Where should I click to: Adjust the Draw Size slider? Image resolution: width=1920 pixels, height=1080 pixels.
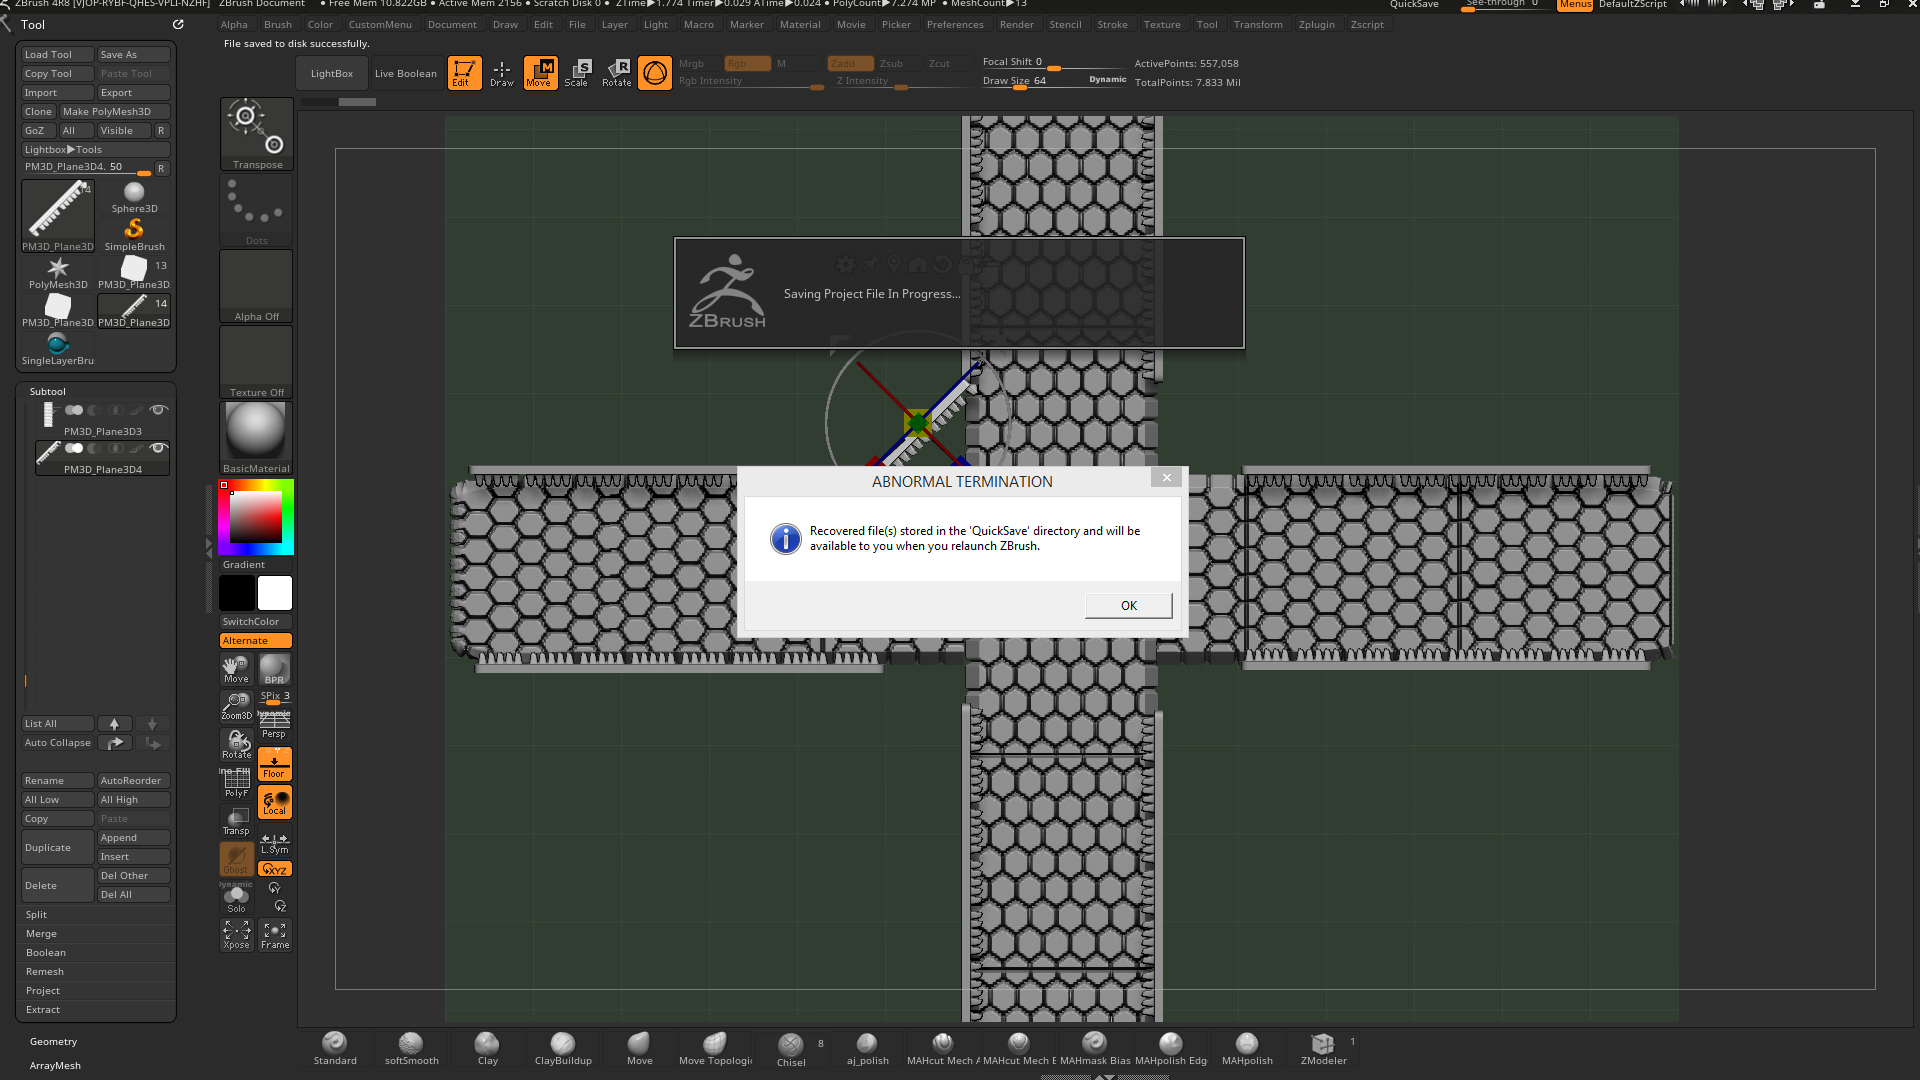1054,81
